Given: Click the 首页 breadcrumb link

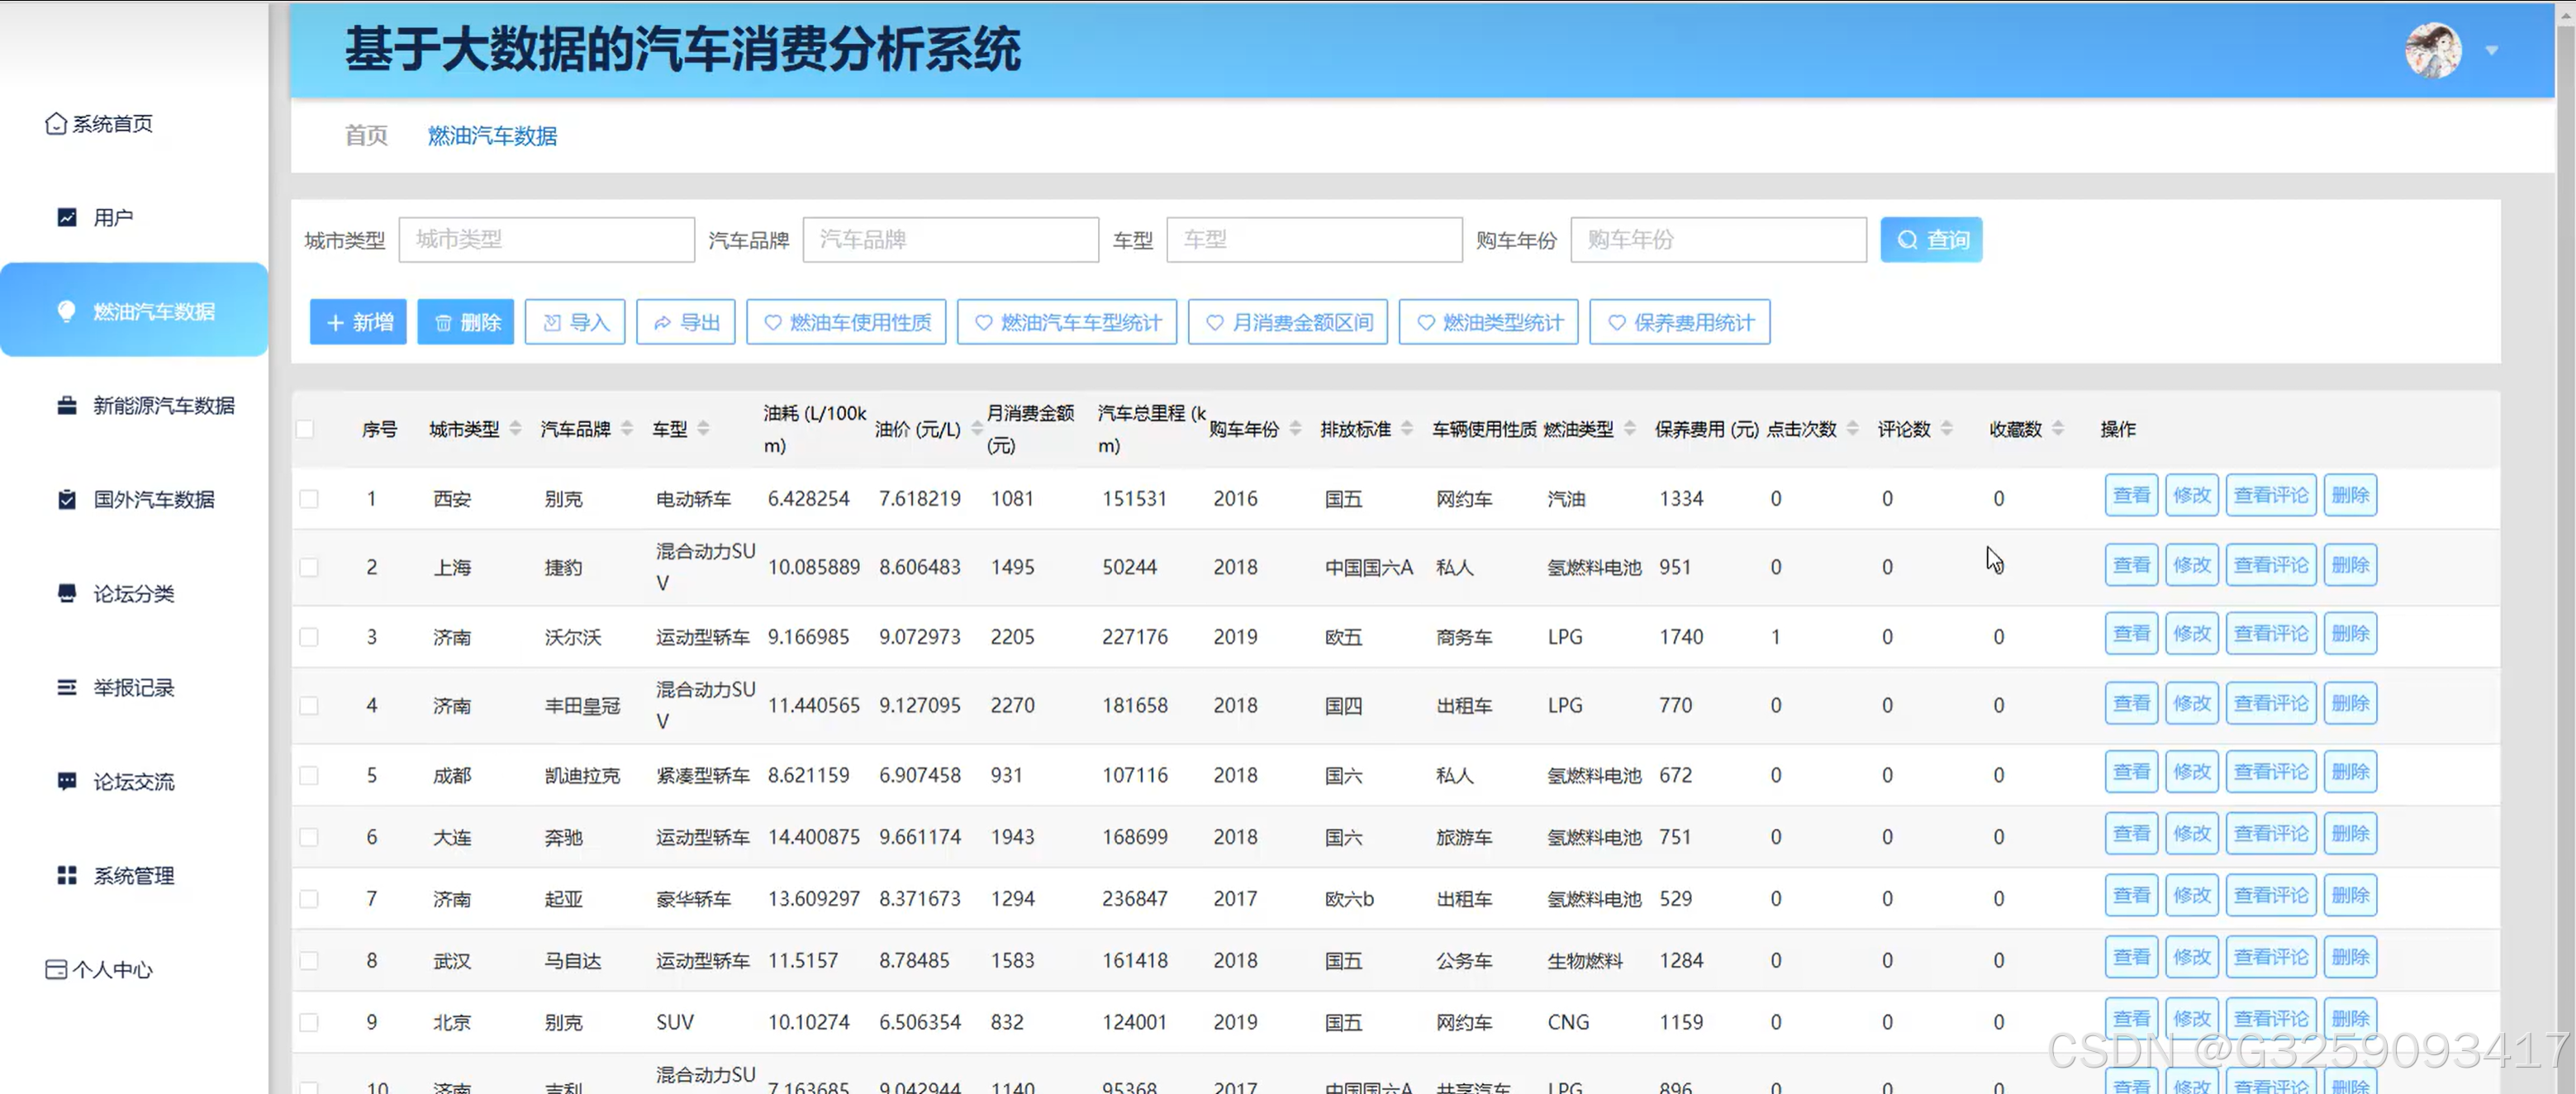Looking at the screenshot, I should tap(366, 136).
